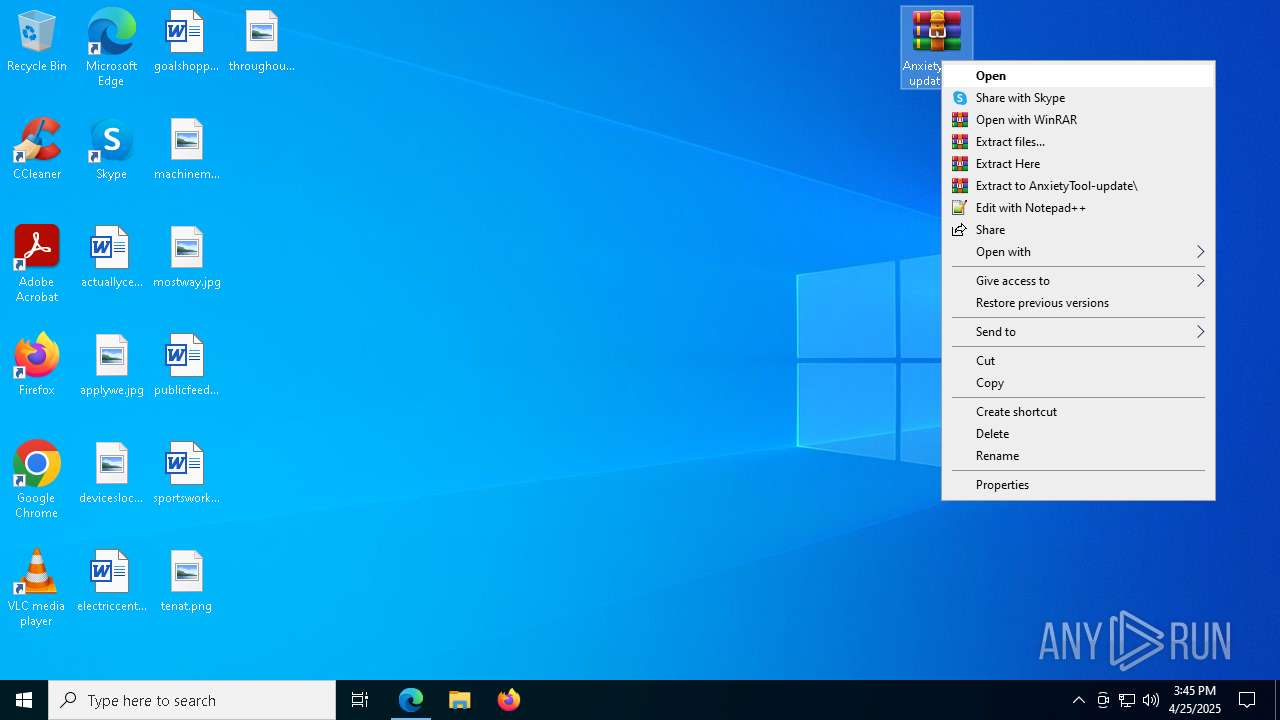The image size is (1280, 720).
Task: Select the Microsoft Edge desktop shortcut
Action: click(x=111, y=47)
